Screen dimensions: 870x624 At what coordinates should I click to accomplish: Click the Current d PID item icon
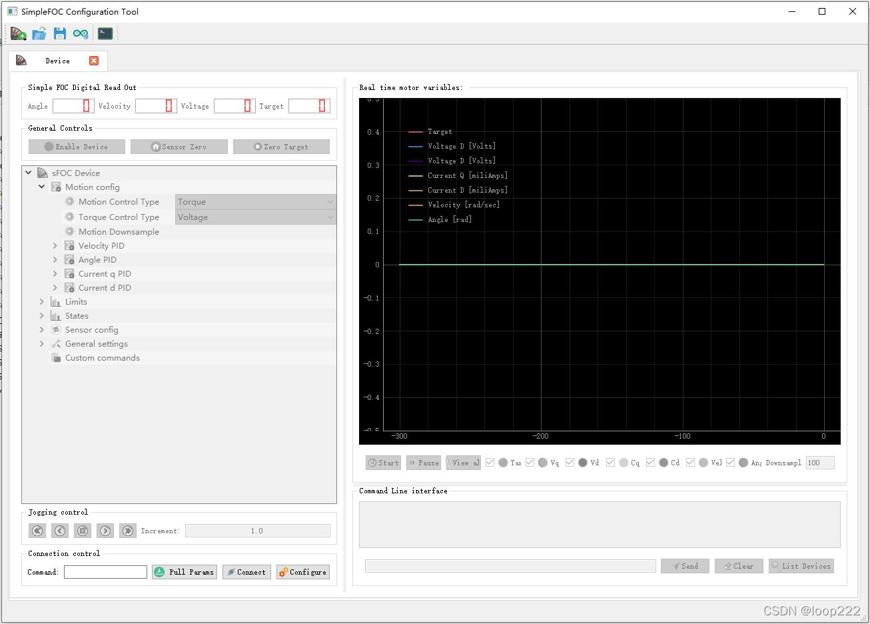tap(69, 288)
